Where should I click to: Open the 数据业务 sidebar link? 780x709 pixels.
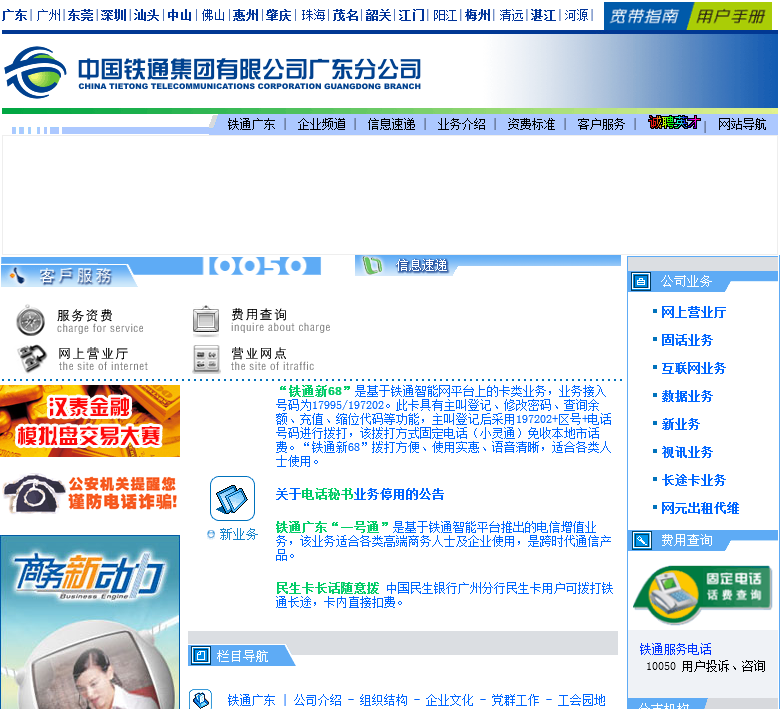click(687, 397)
